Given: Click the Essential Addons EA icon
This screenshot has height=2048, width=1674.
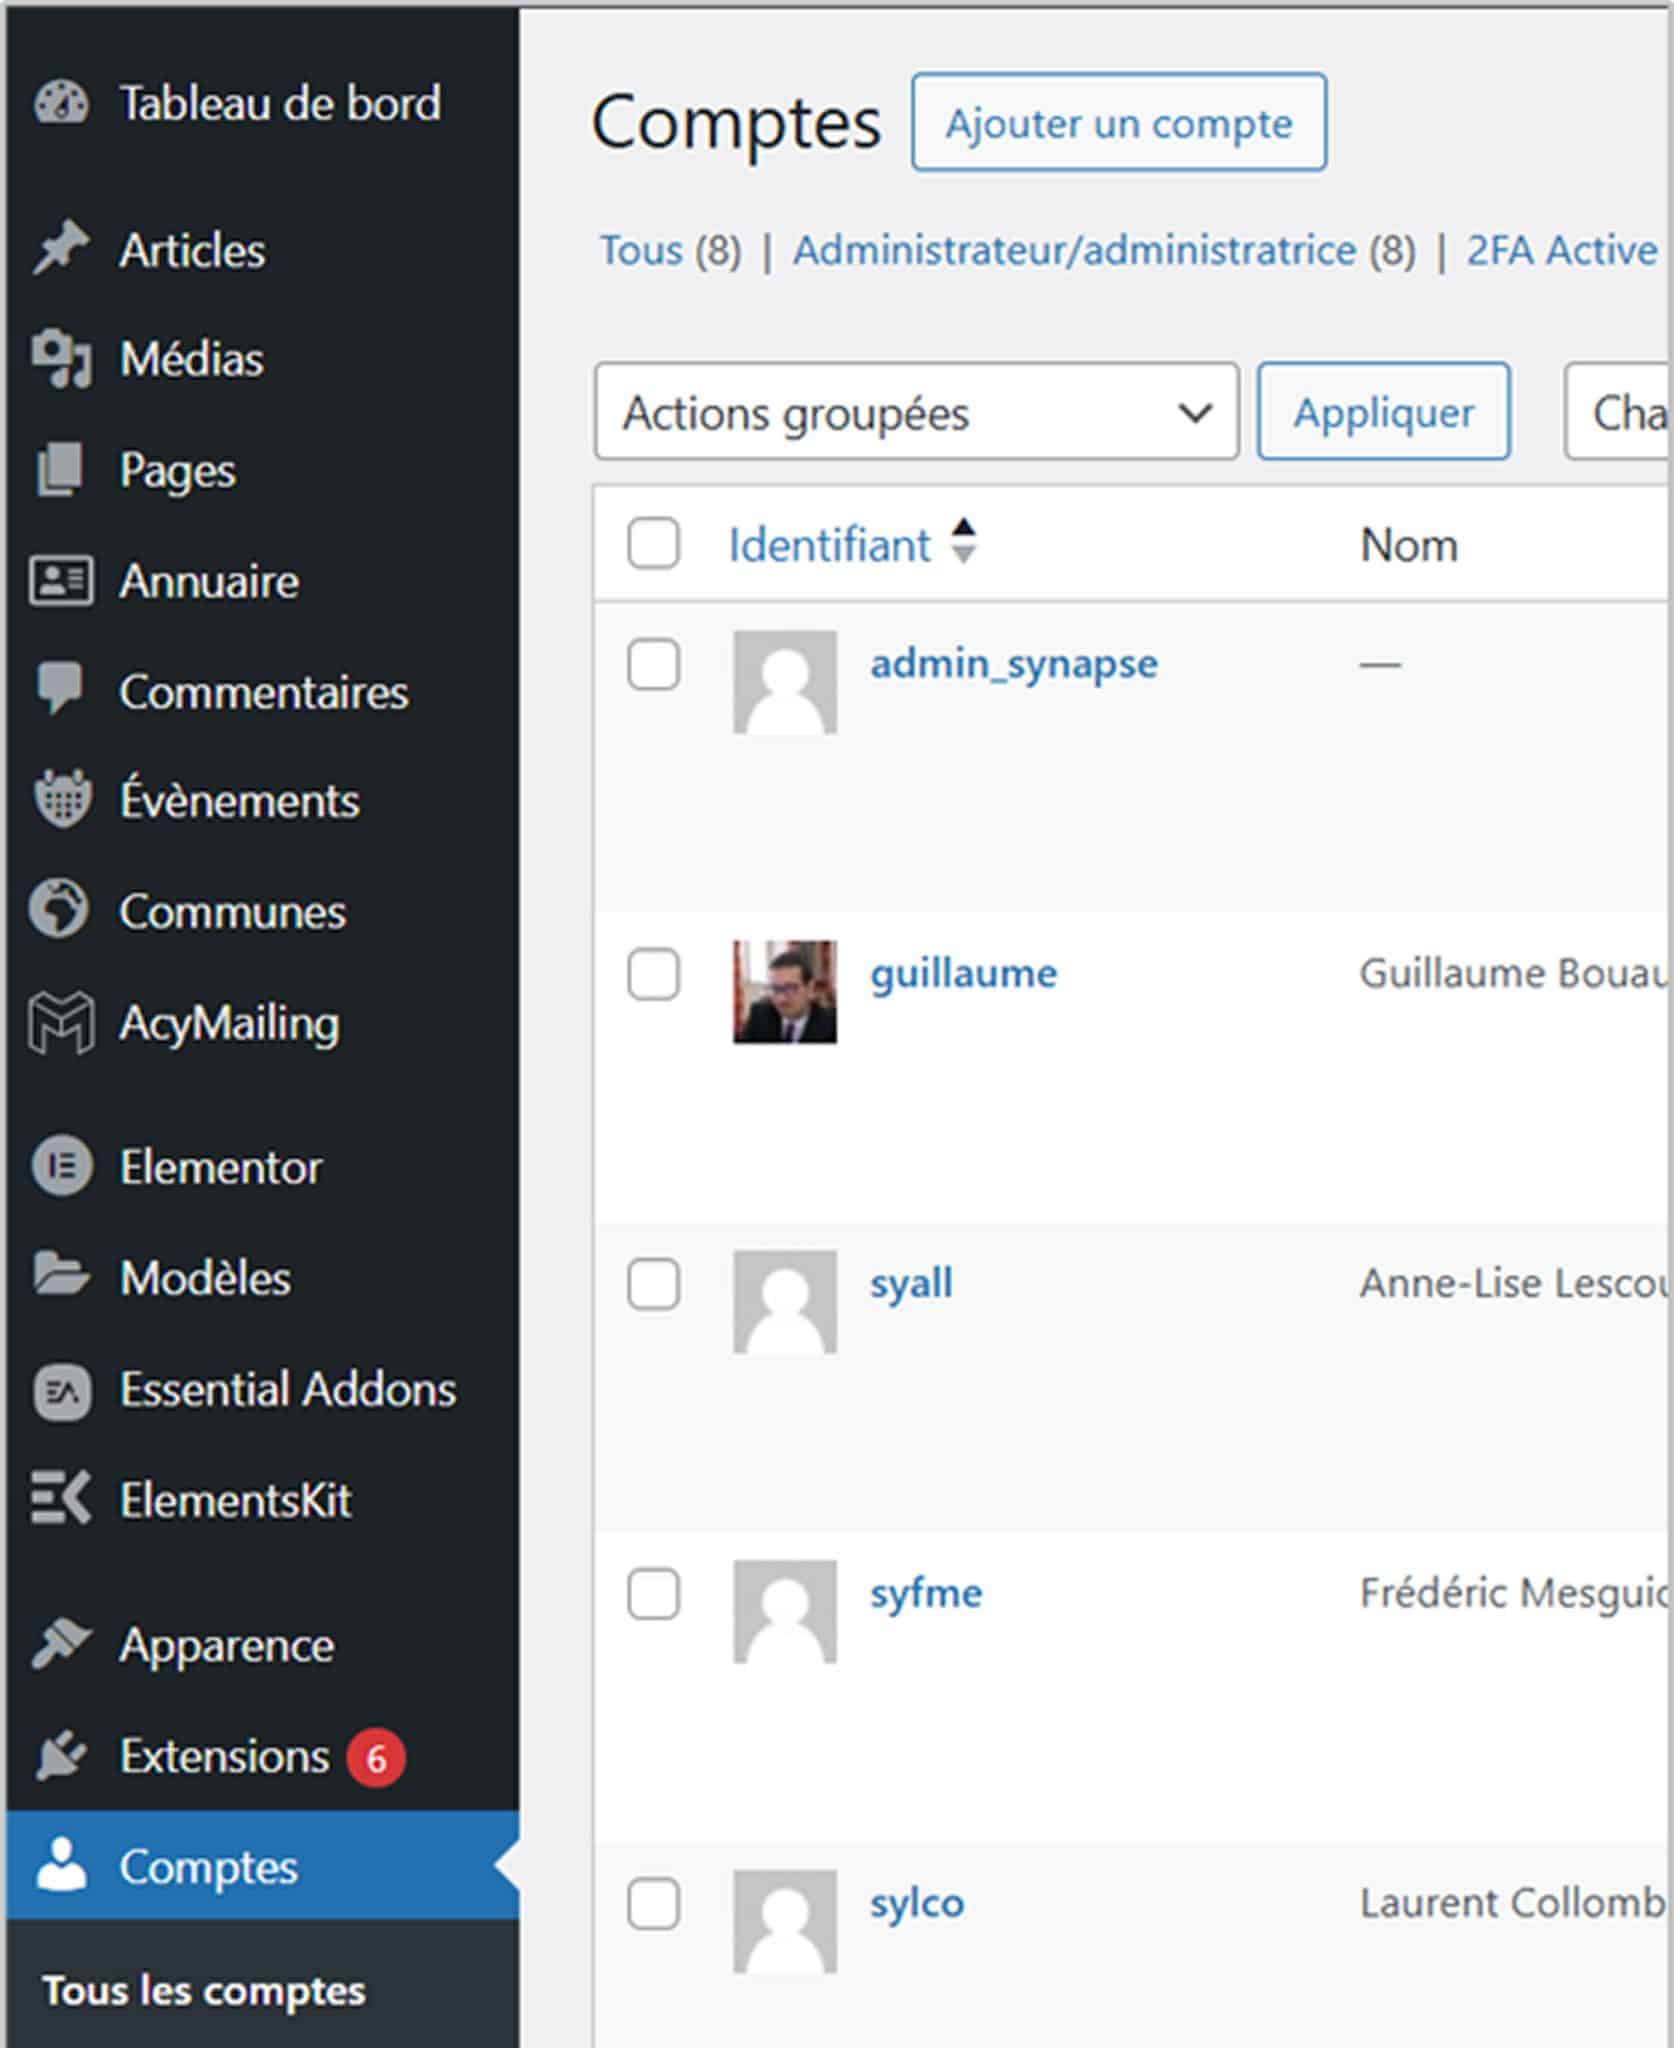Looking at the screenshot, I should coord(62,1390).
